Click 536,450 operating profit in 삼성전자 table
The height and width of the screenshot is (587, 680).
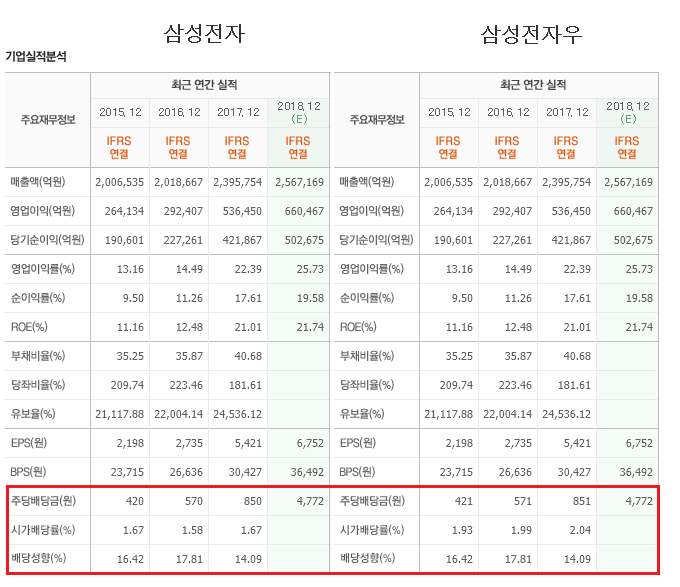coord(242,211)
